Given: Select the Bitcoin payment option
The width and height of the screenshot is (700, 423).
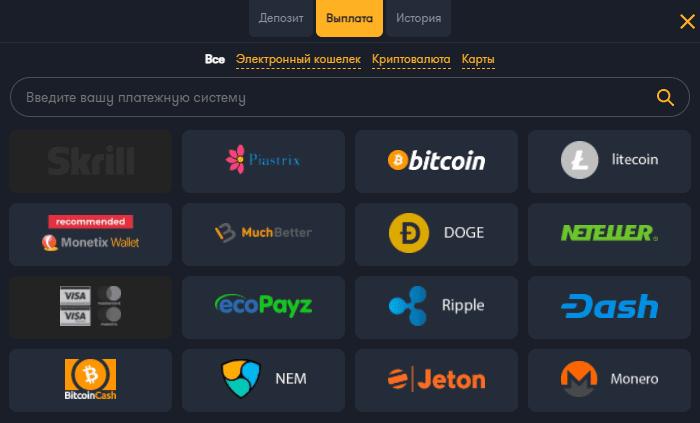Looking at the screenshot, I should click(x=436, y=161).
